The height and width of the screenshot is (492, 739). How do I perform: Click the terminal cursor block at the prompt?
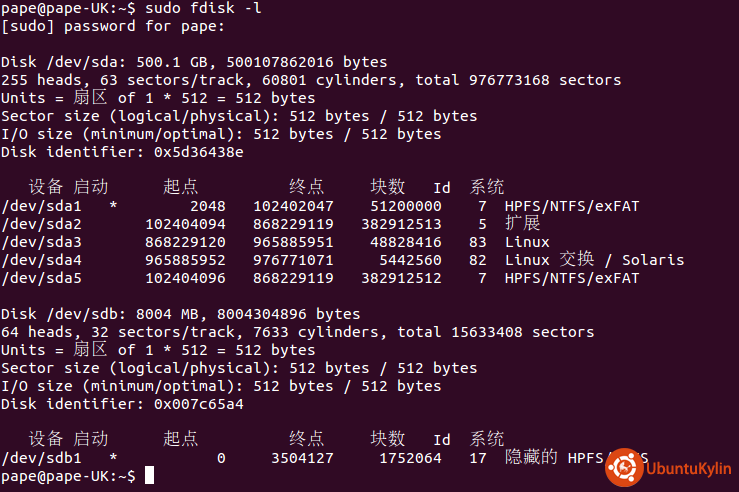tap(149, 476)
